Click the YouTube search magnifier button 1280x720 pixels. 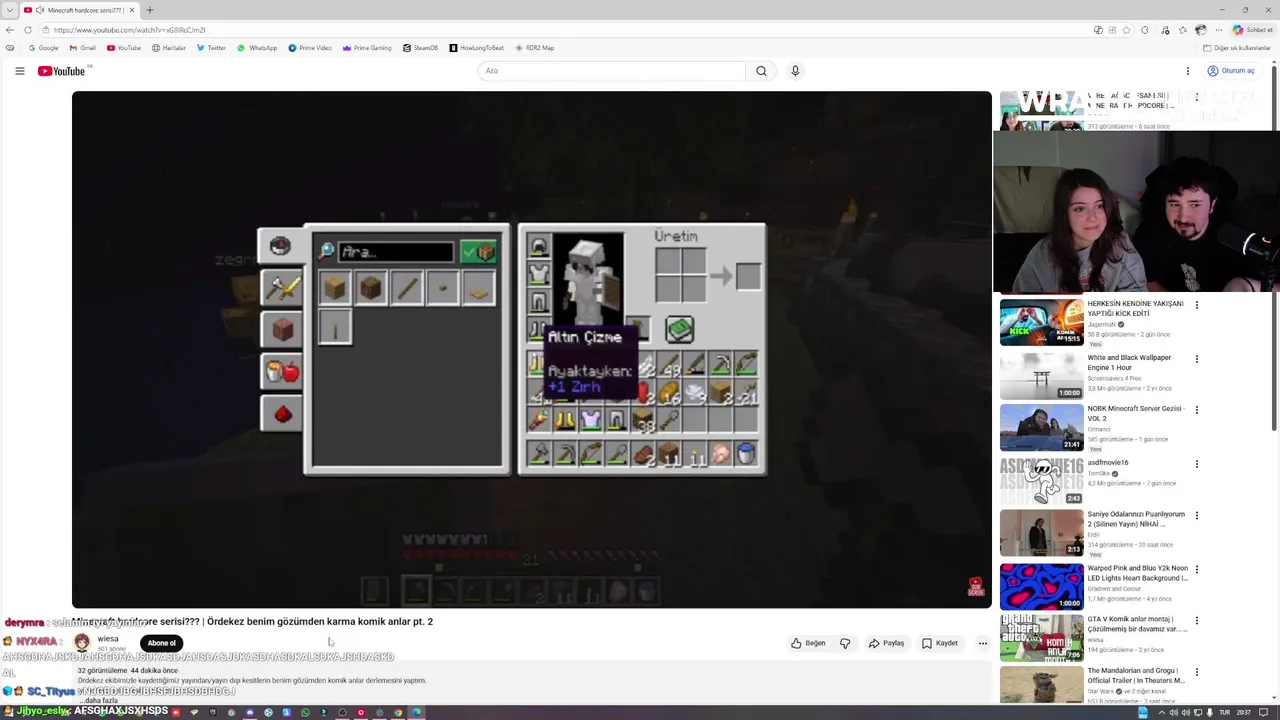761,71
